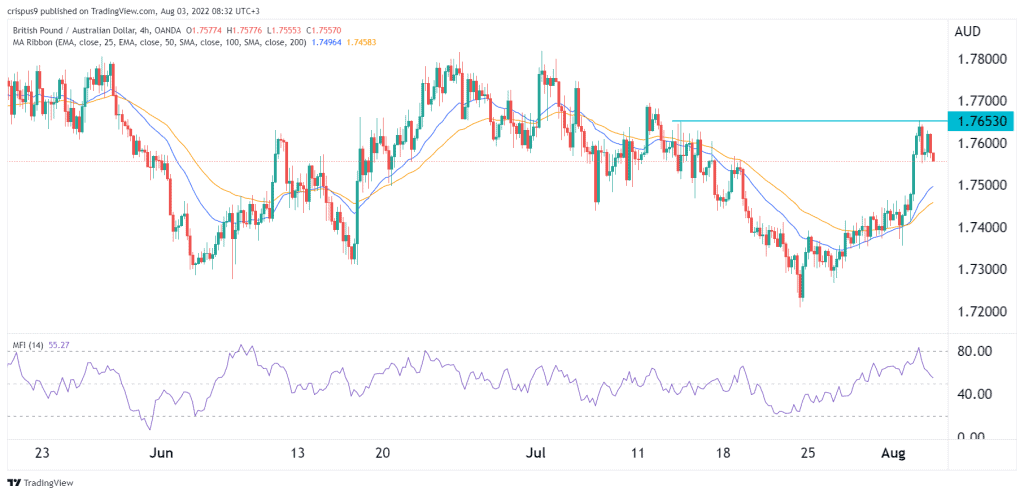
Task: Click the 1.73000 price axis label
Action: point(984,270)
